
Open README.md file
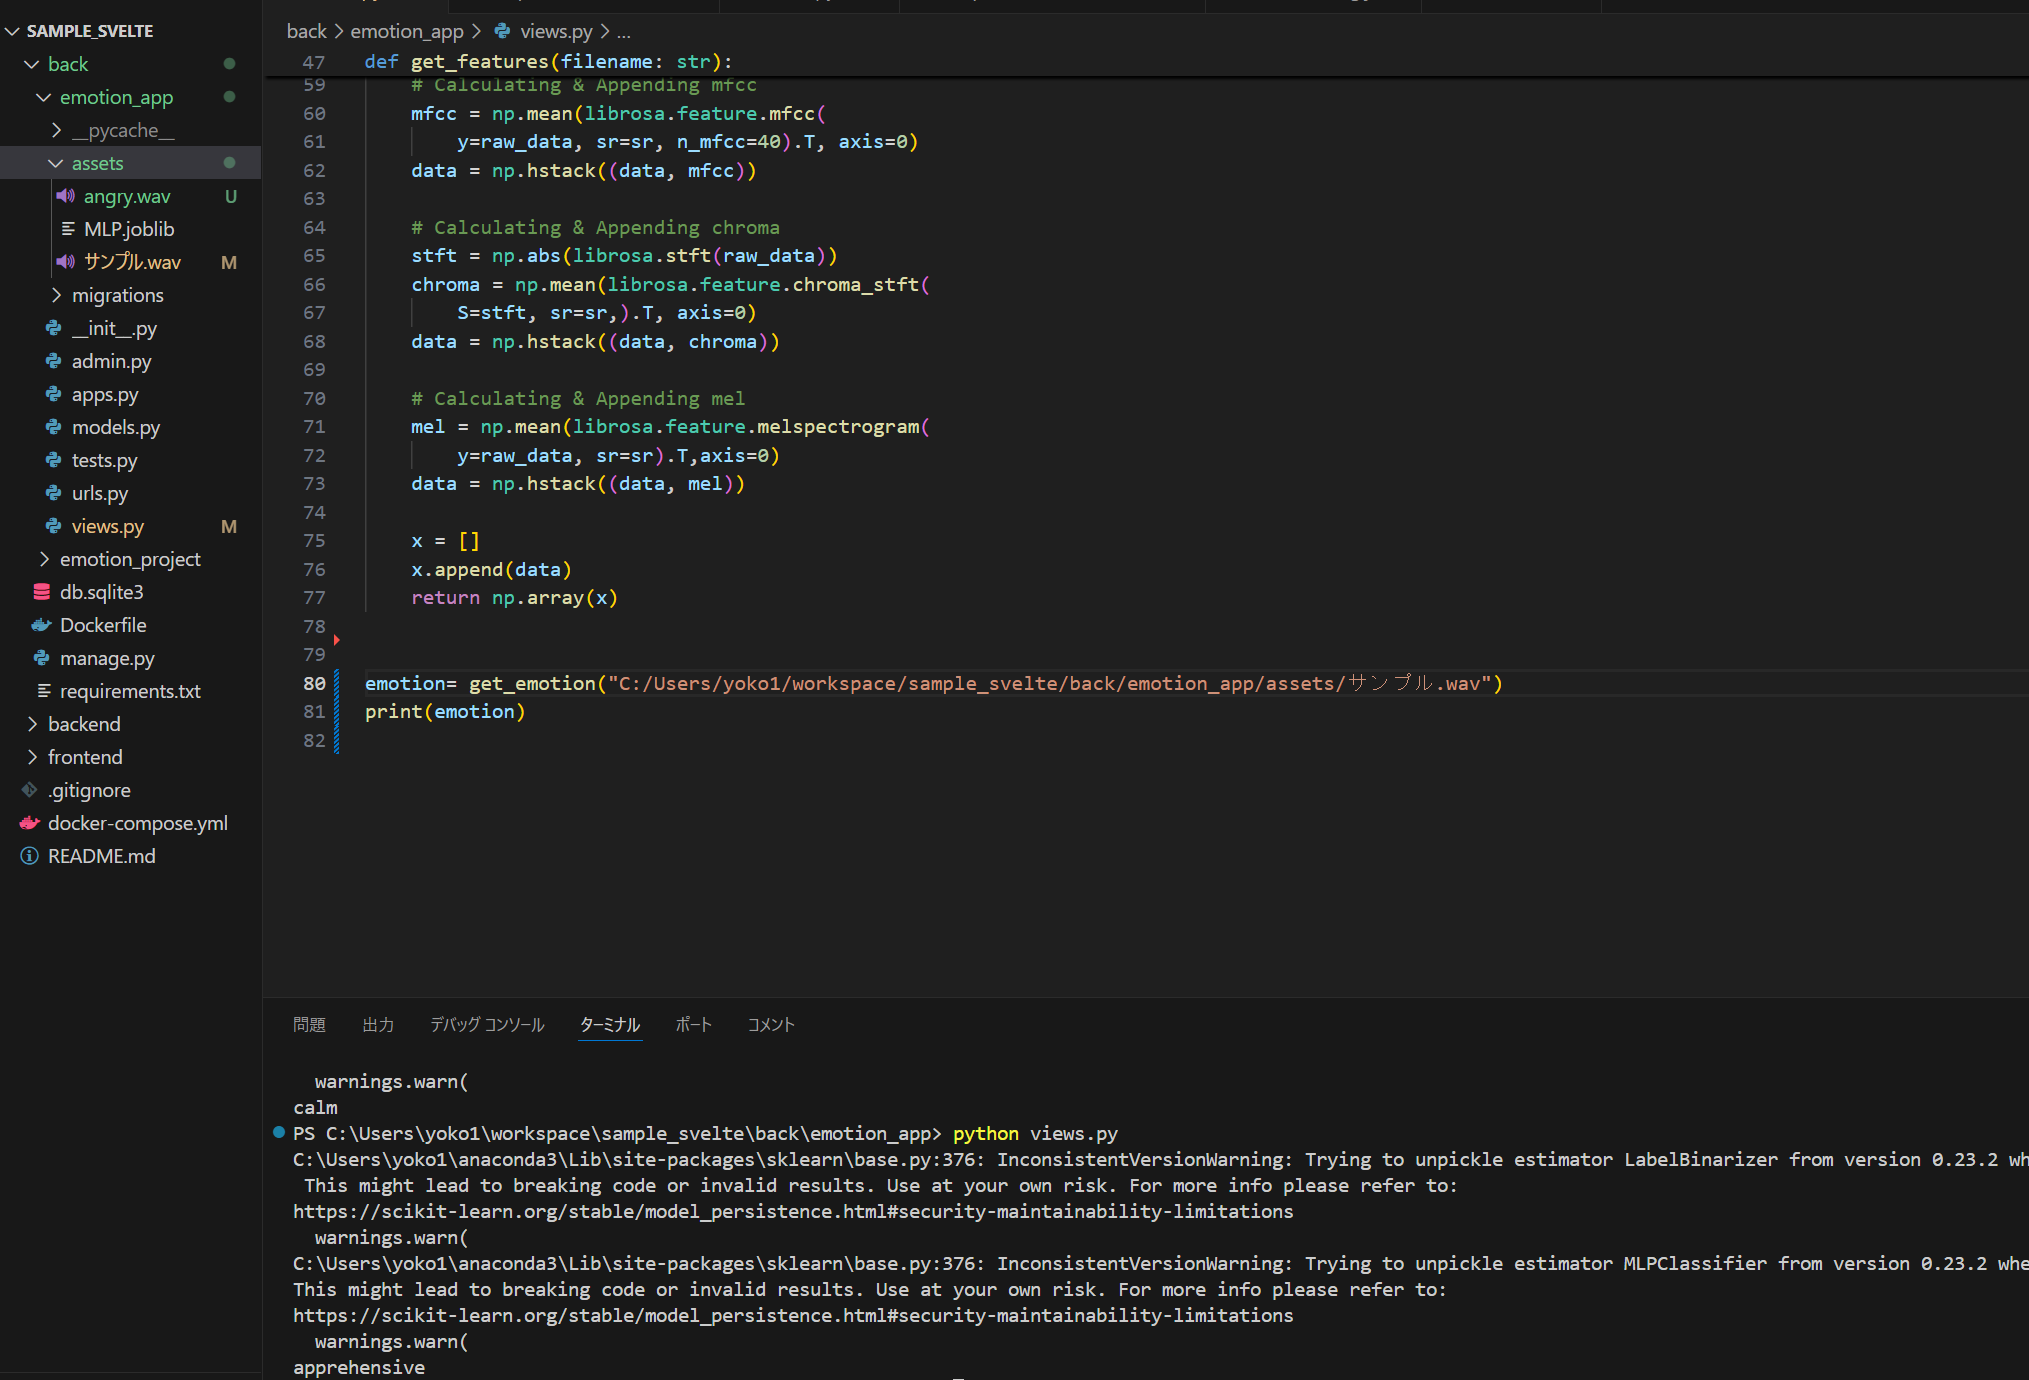[x=102, y=856]
